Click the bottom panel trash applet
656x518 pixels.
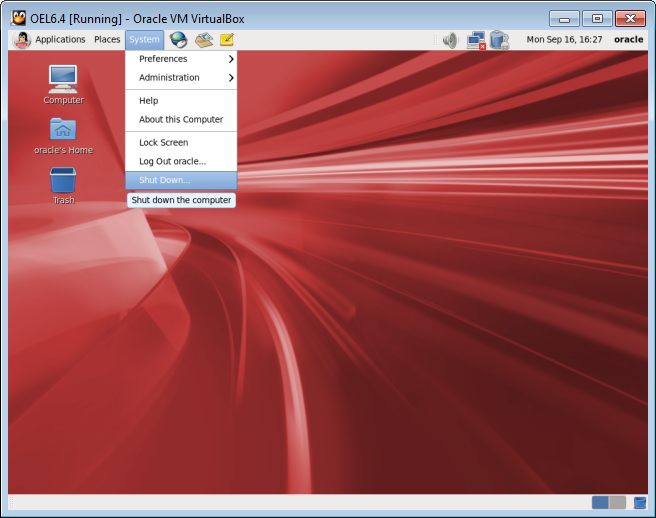(640, 503)
